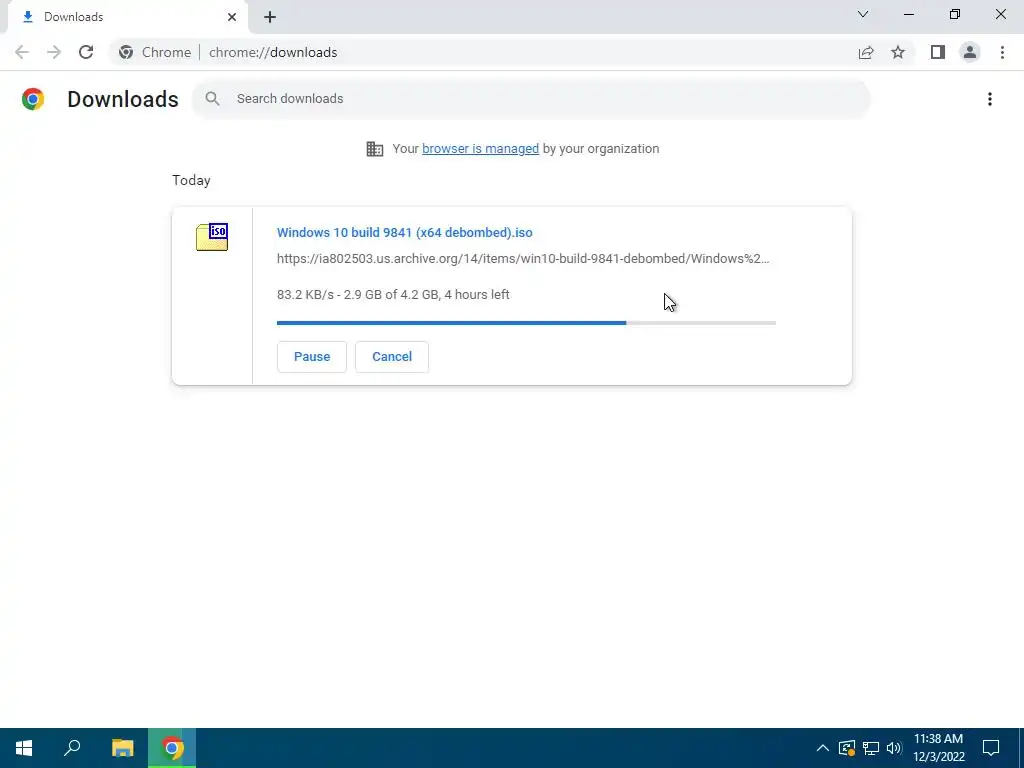Share this page icon in address bar

tap(866, 52)
